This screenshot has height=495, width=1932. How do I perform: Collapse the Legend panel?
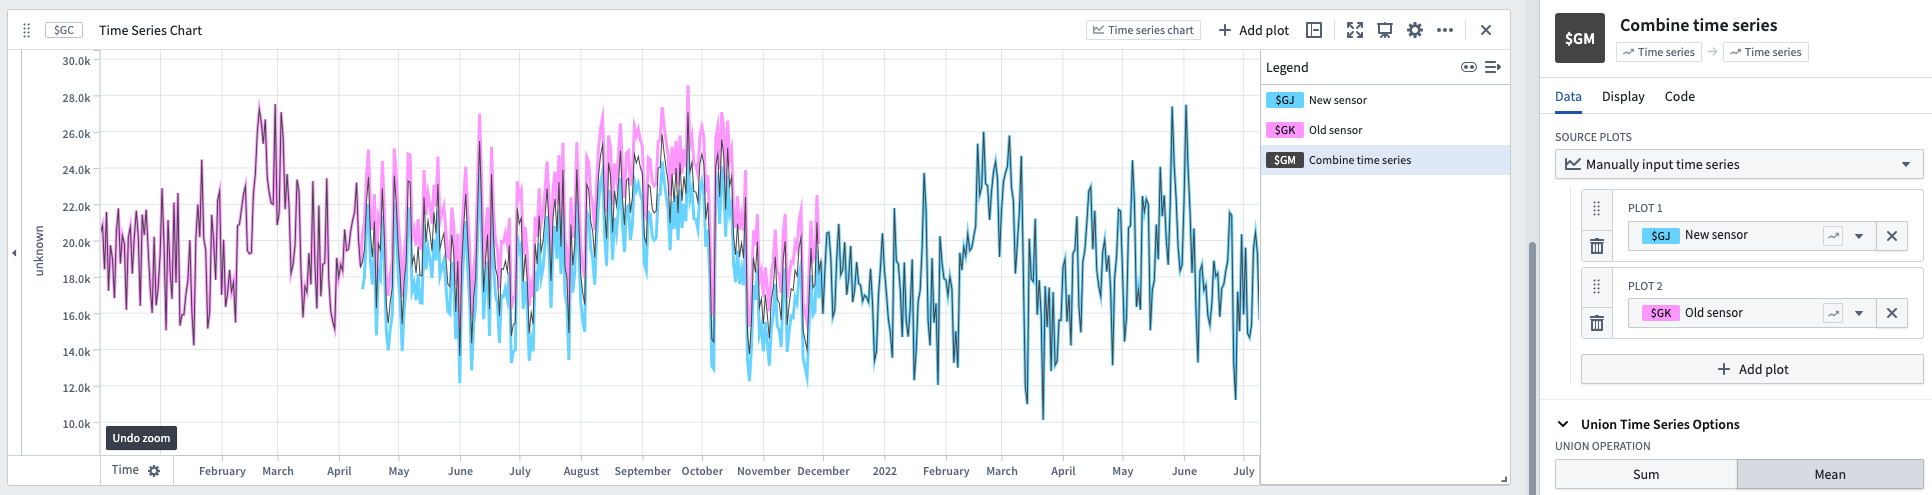click(x=1493, y=67)
